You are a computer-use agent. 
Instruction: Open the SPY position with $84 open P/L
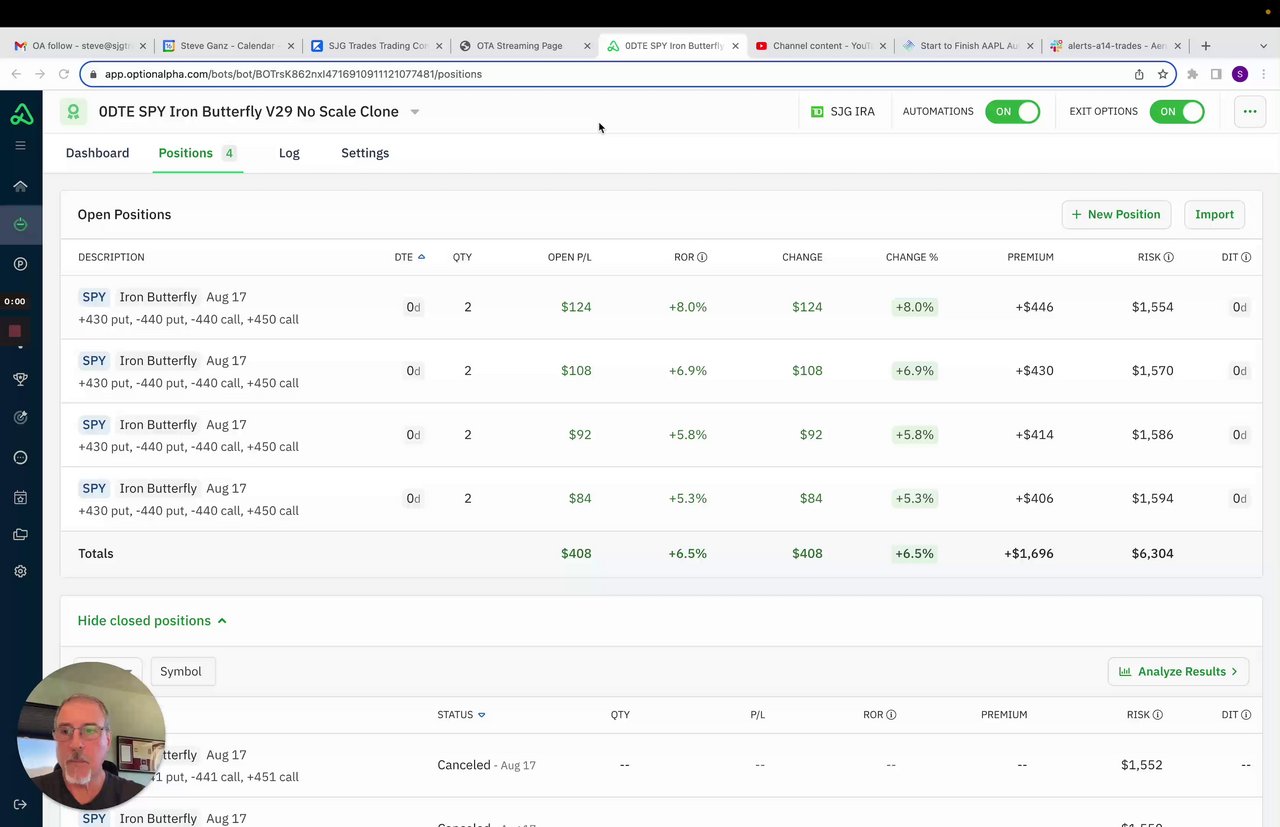661,499
